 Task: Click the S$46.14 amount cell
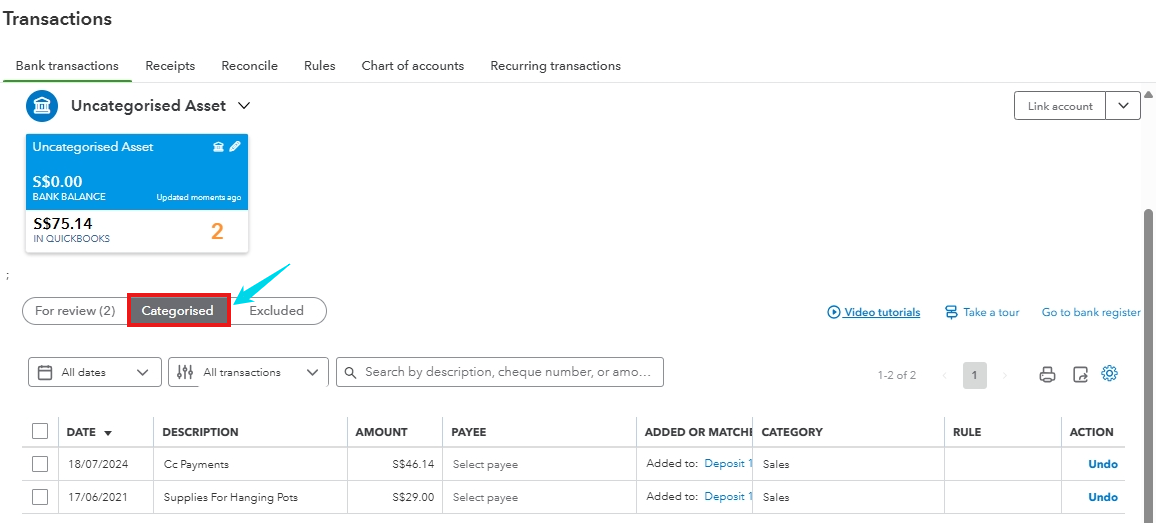coord(413,465)
